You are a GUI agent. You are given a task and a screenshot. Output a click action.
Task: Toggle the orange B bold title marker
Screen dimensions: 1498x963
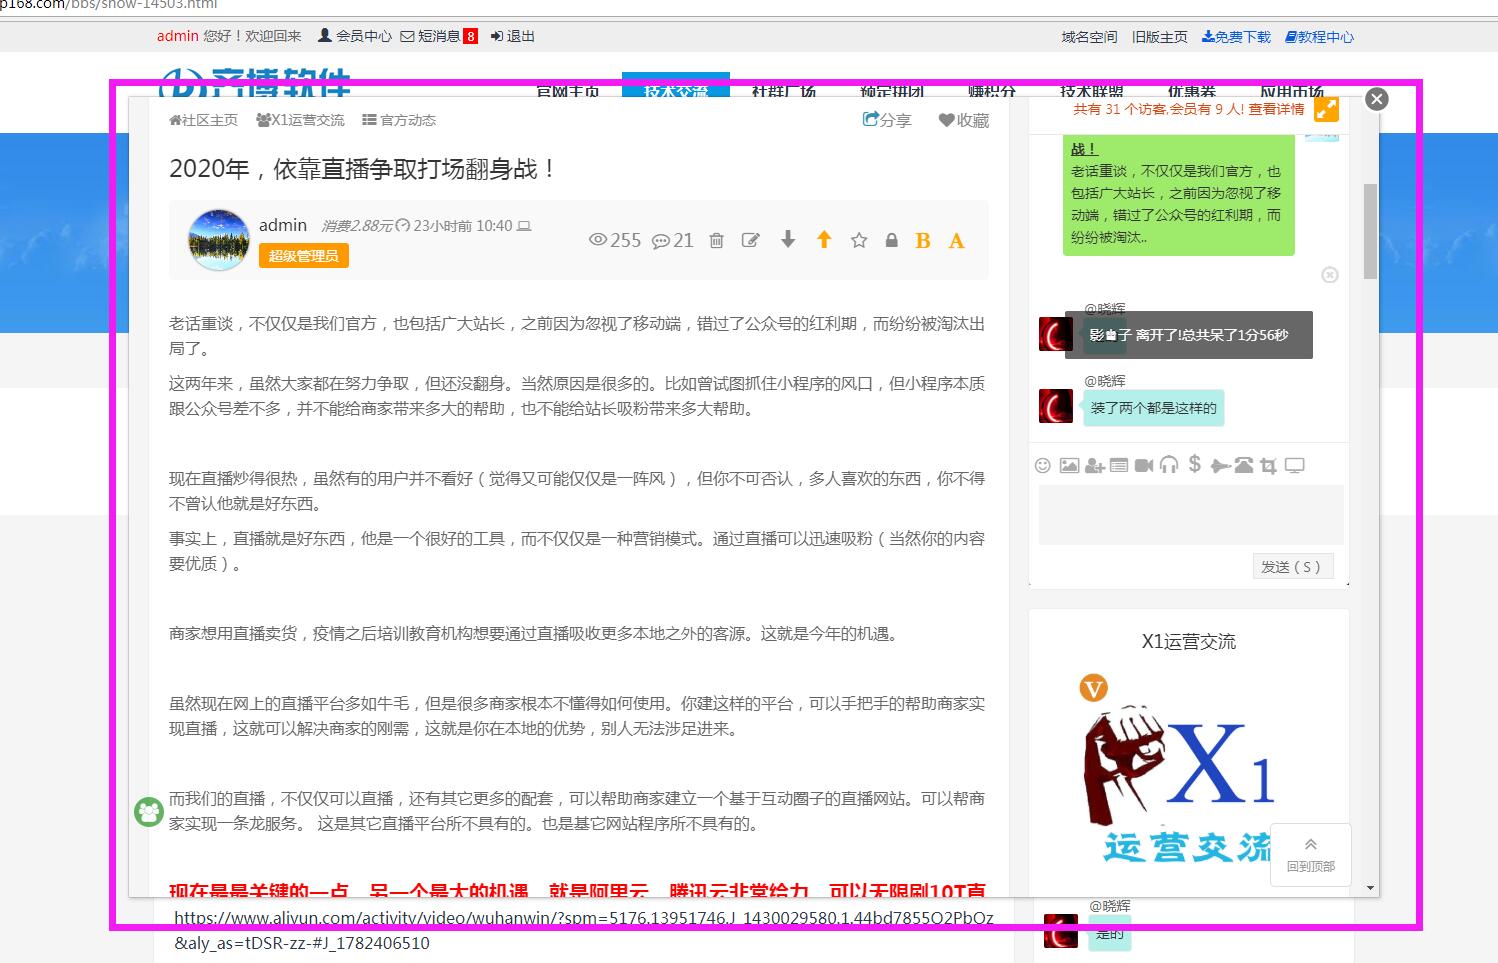pyautogui.click(x=923, y=241)
